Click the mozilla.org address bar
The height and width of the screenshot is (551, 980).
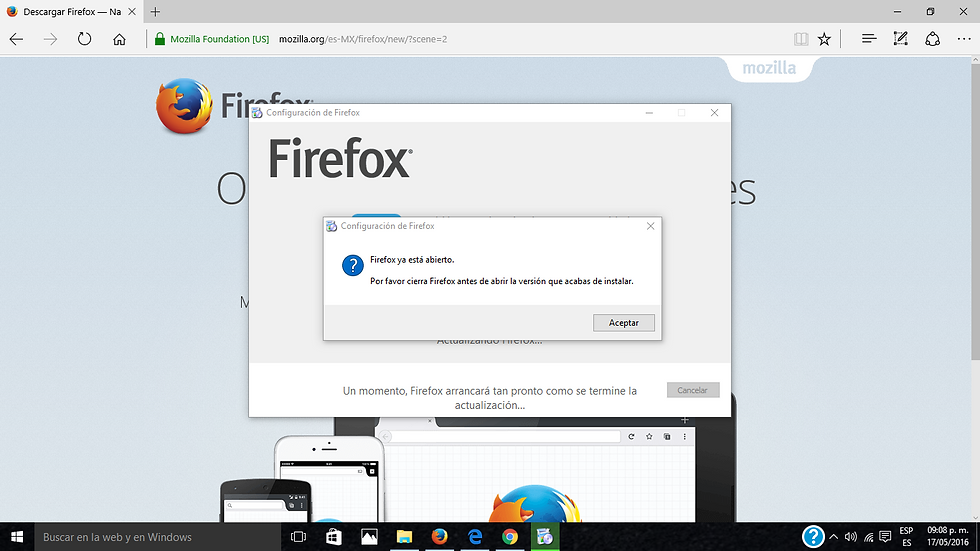(363, 39)
